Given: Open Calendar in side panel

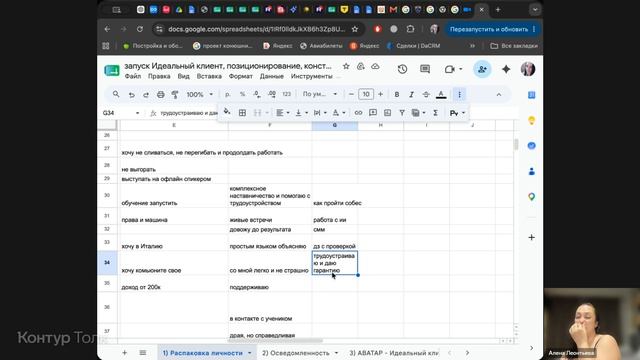Looking at the screenshot, I should point(531,95).
